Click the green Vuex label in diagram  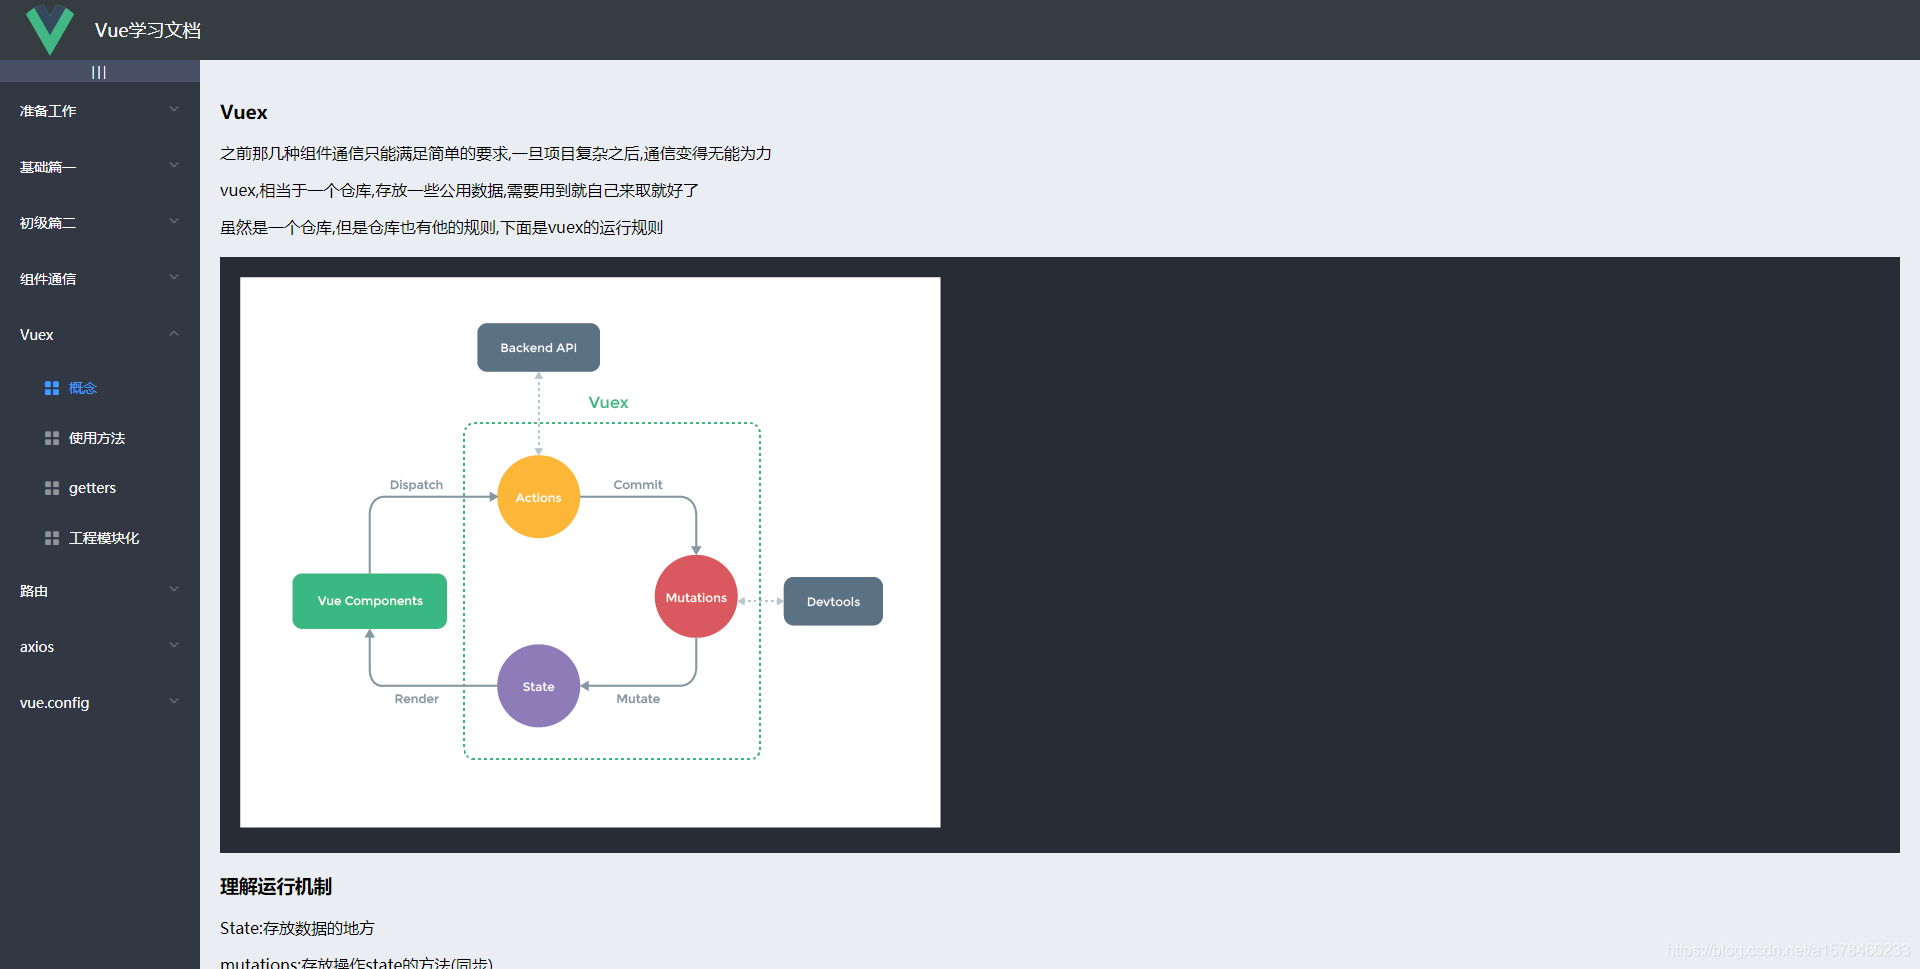pyautogui.click(x=608, y=402)
